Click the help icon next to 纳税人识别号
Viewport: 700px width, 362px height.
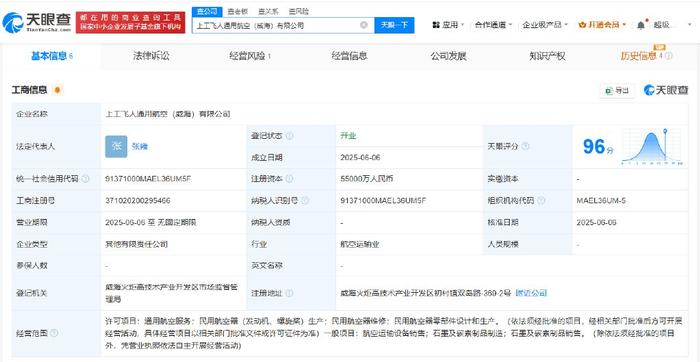point(305,201)
